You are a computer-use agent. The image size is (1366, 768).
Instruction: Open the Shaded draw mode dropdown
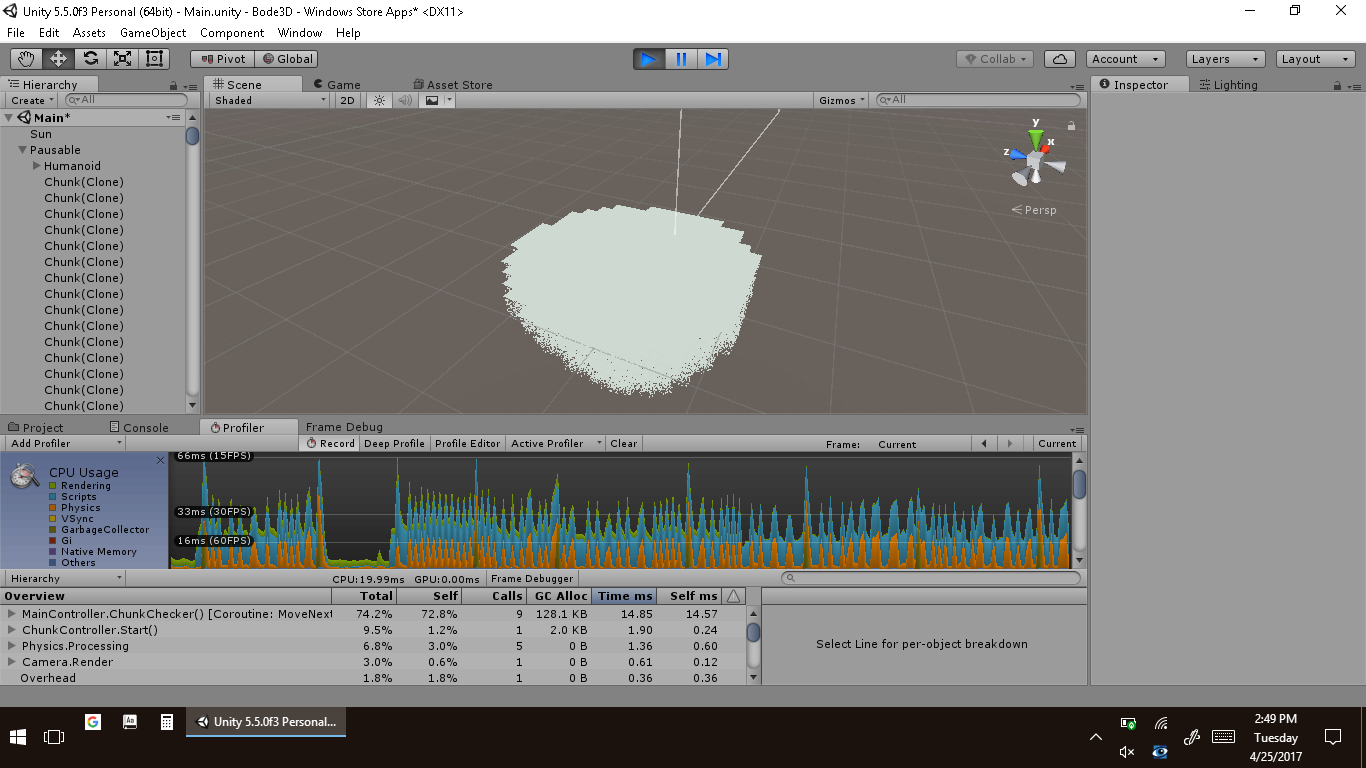pos(269,100)
